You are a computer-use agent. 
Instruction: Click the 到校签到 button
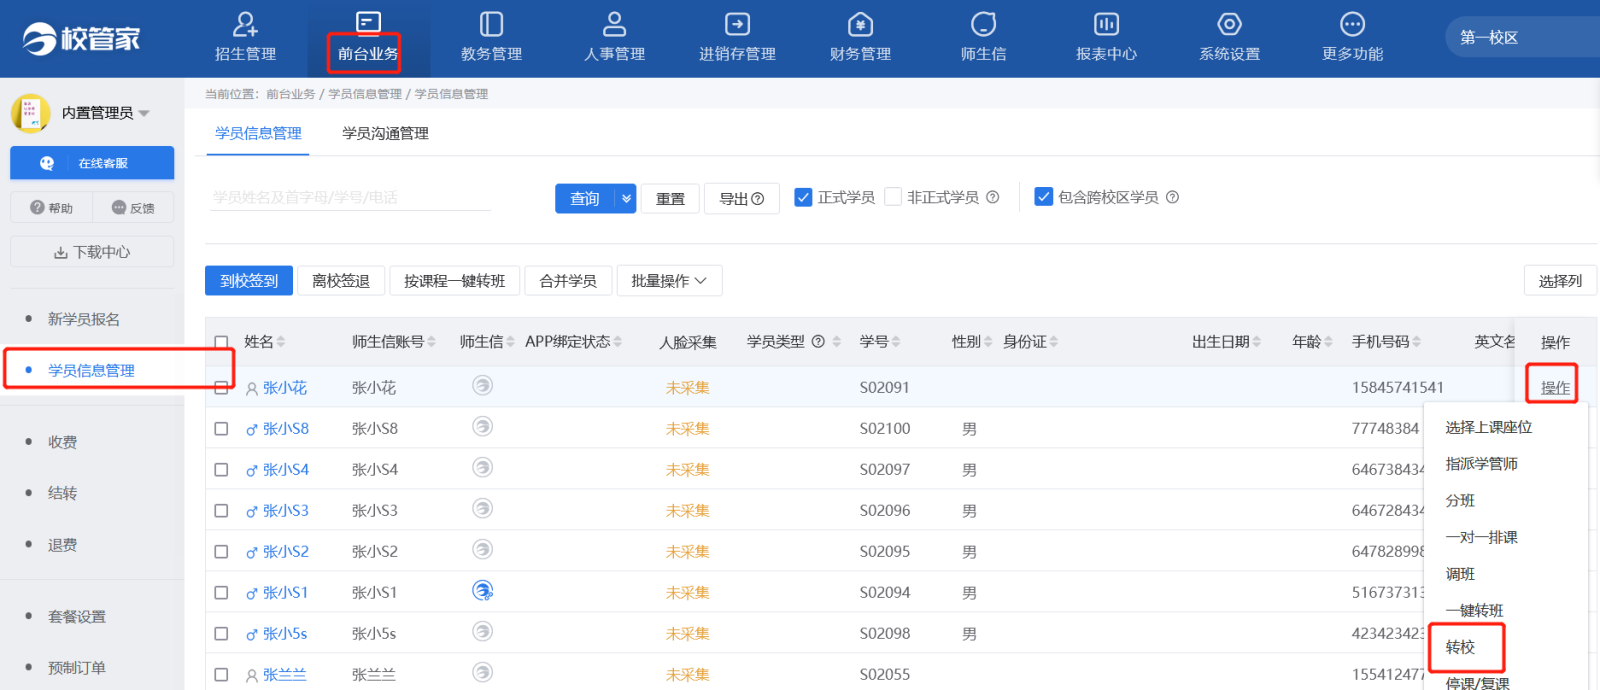(x=249, y=281)
